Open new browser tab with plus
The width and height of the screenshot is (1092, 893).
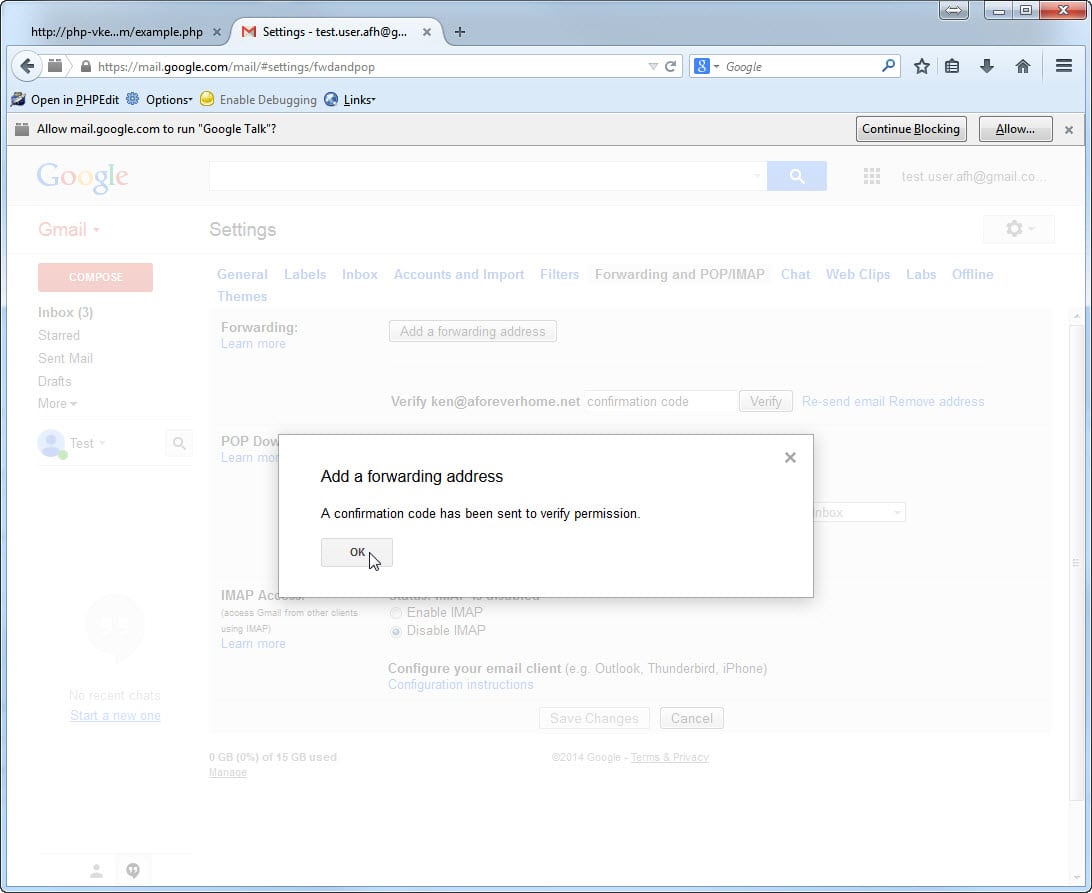pos(460,31)
